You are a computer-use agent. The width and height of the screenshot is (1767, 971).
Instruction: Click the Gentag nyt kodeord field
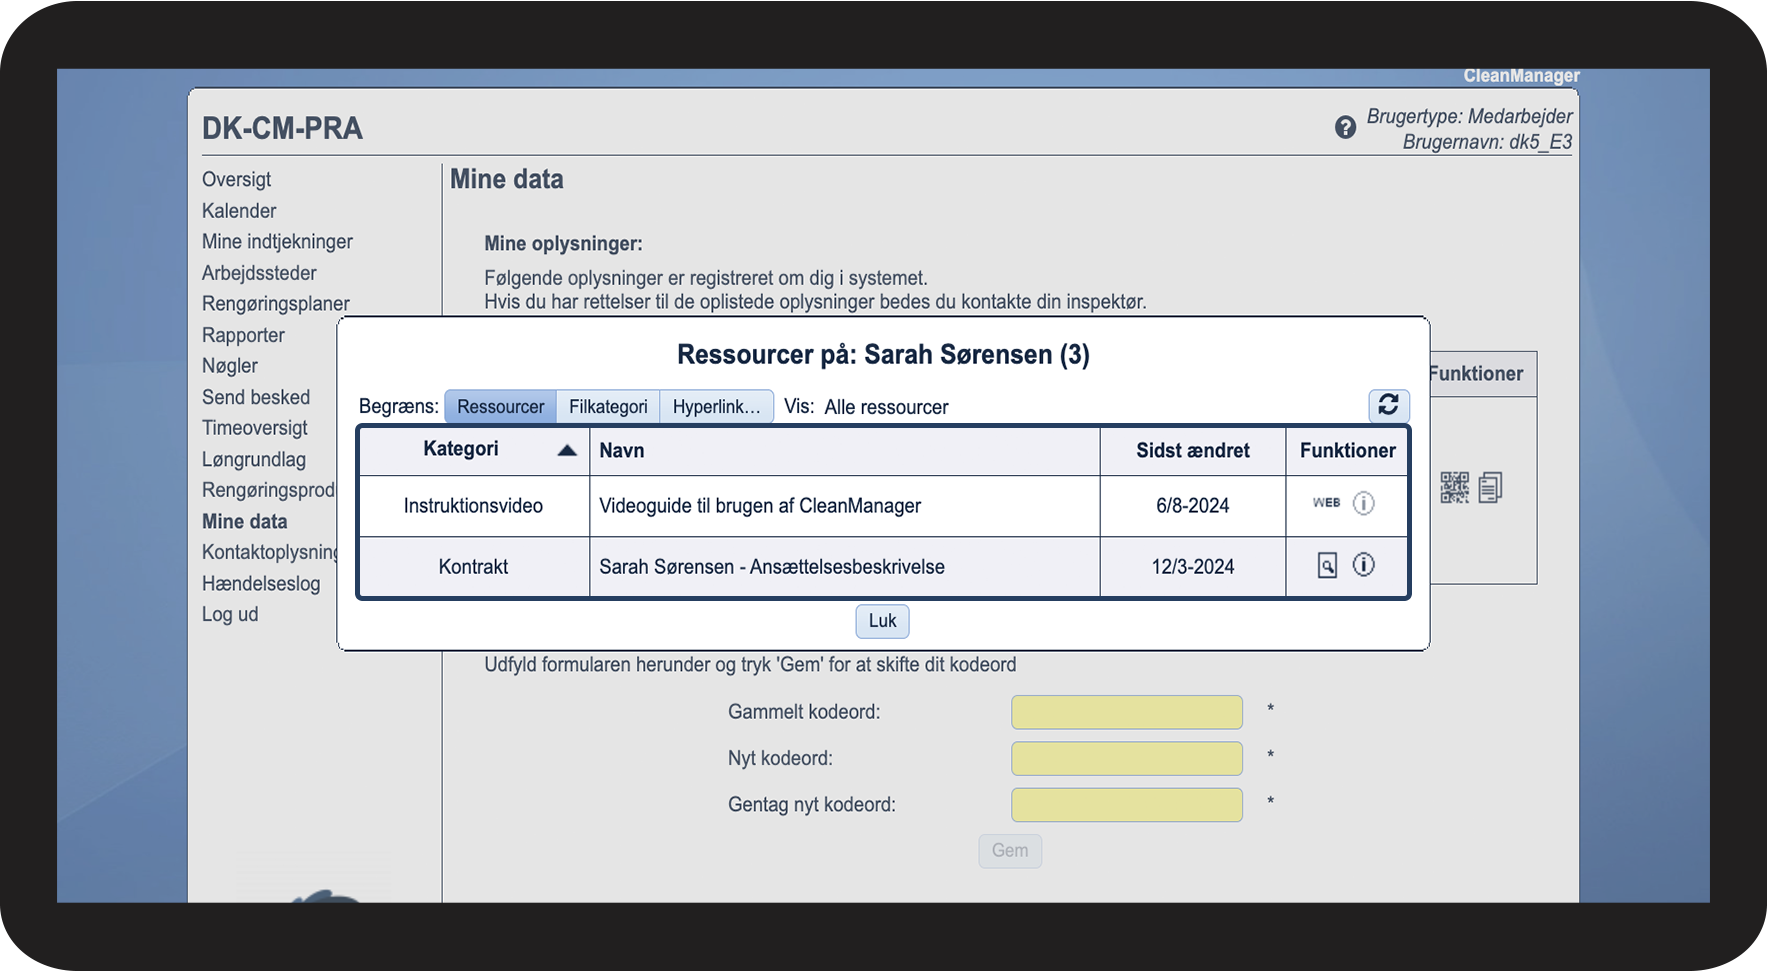click(x=1126, y=805)
